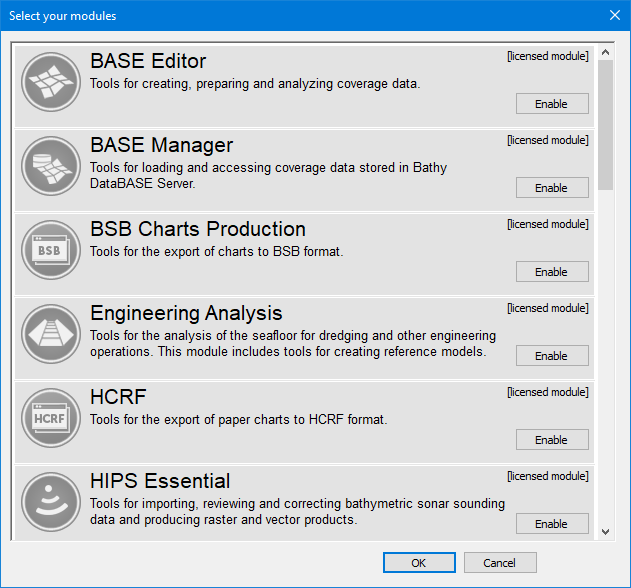The width and height of the screenshot is (631, 588).
Task: Click the scrollbar down arrow
Action: pos(606,532)
